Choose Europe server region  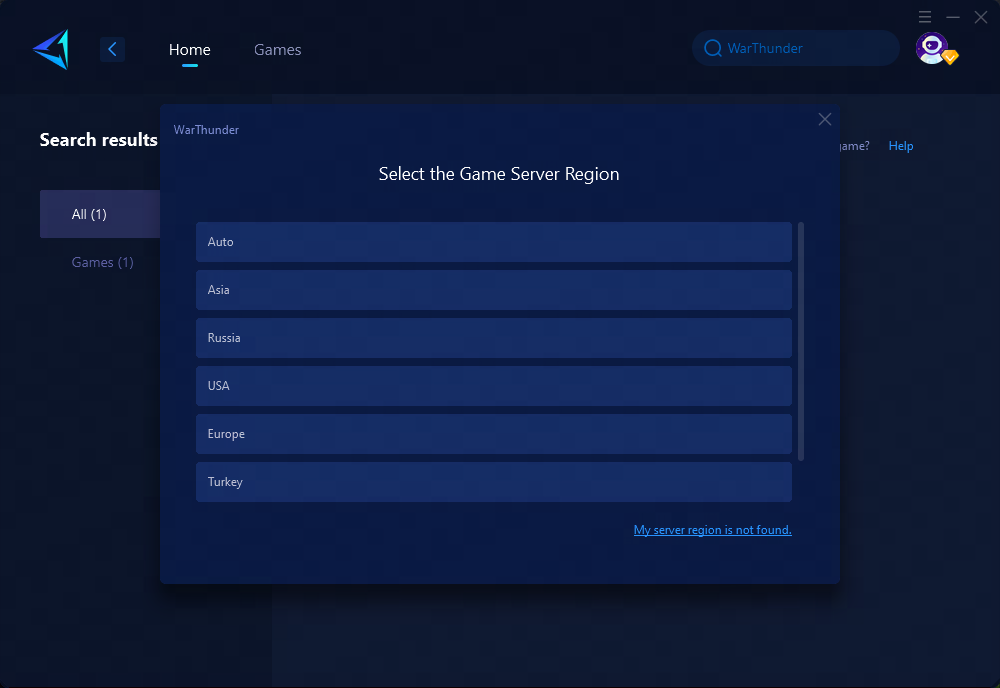493,434
